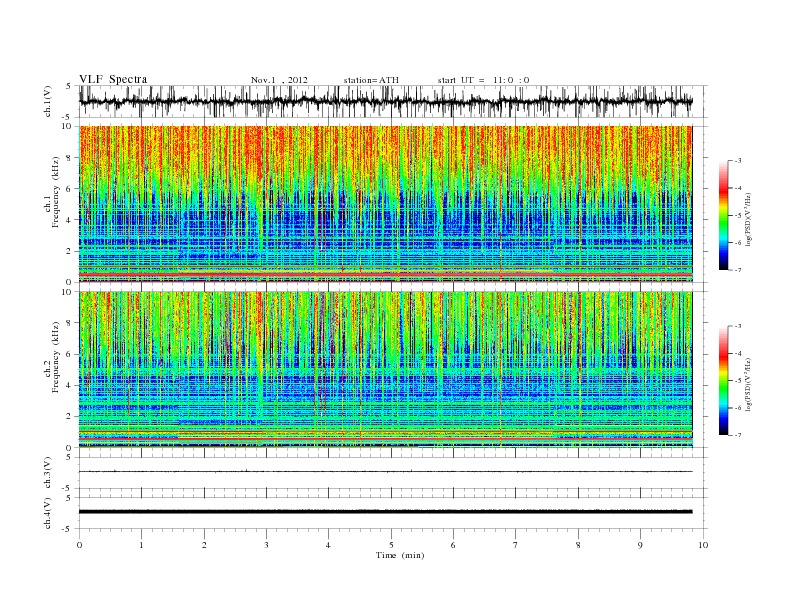Click the "-7" tick on ch.1 colorbar

[x=738, y=270]
